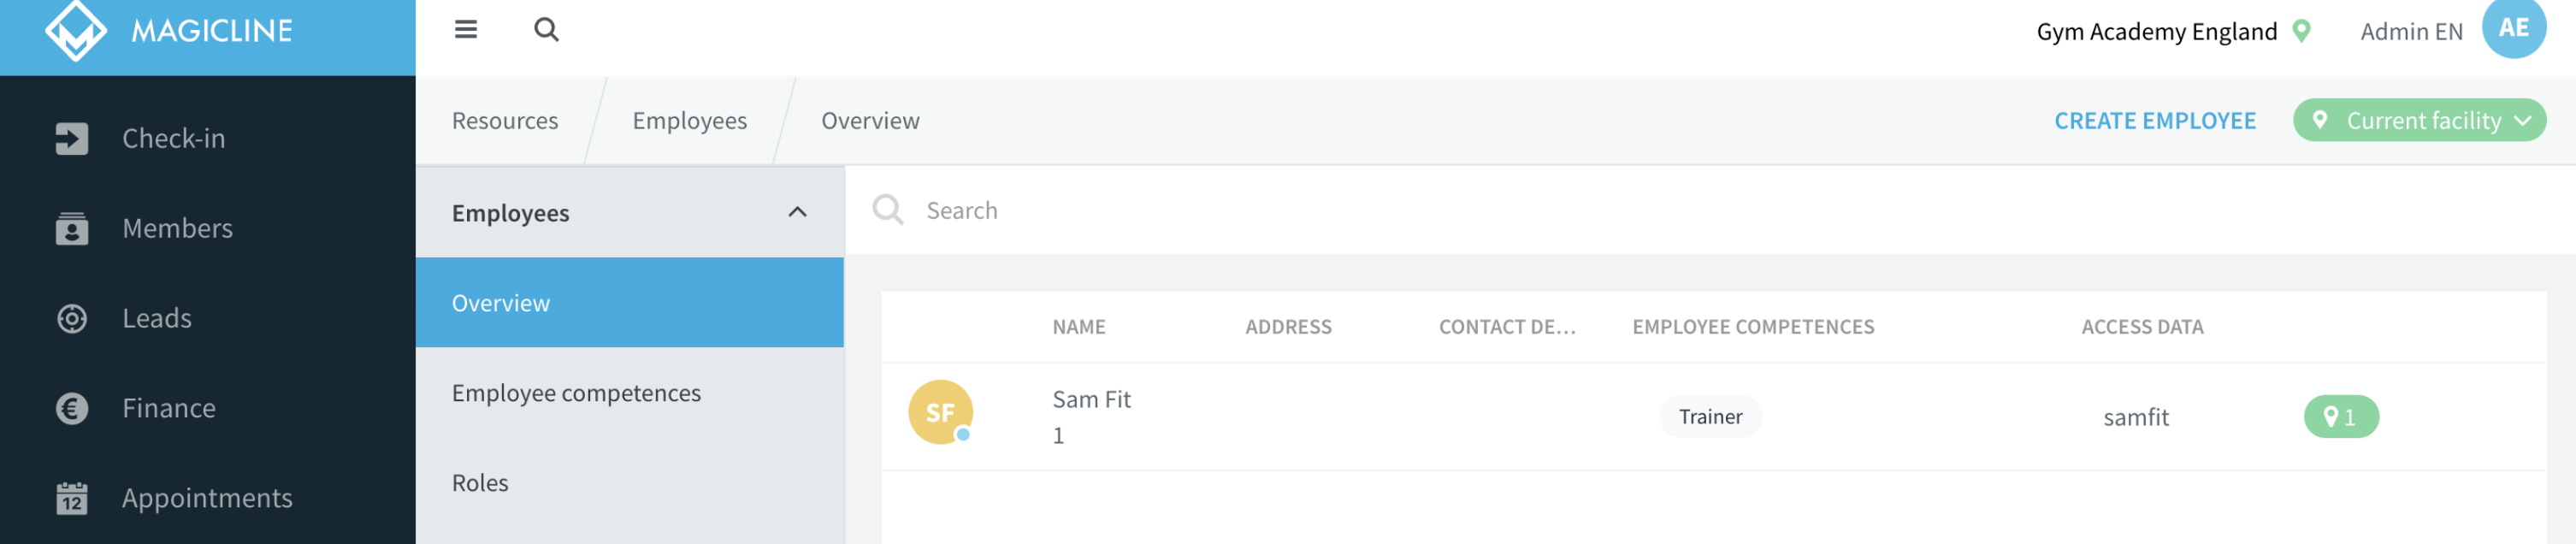Go to Resources breadcrumb
2576x544 pixels.
[x=505, y=120]
